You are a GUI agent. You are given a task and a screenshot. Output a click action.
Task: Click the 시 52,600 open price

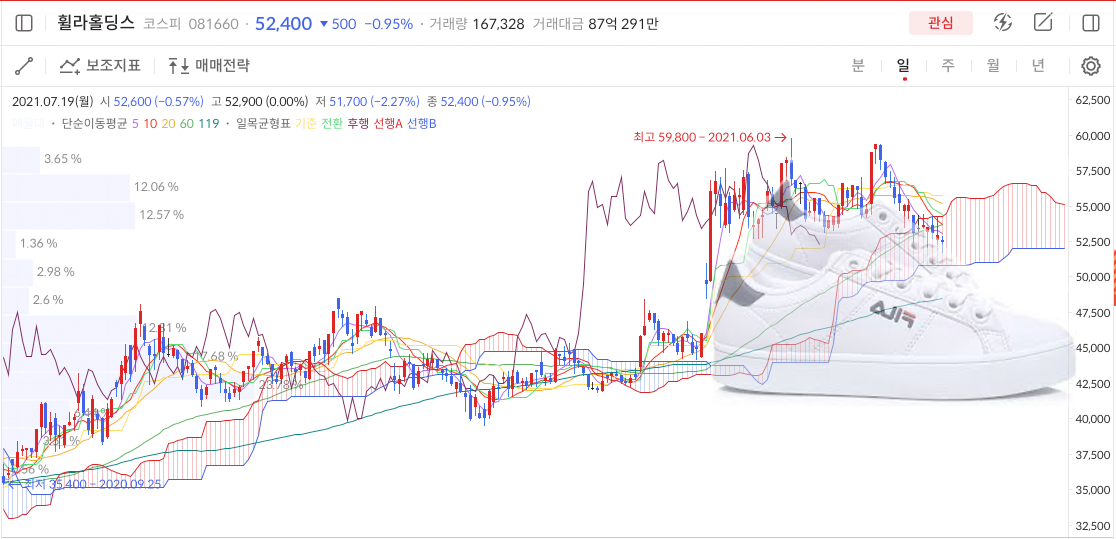point(152,102)
